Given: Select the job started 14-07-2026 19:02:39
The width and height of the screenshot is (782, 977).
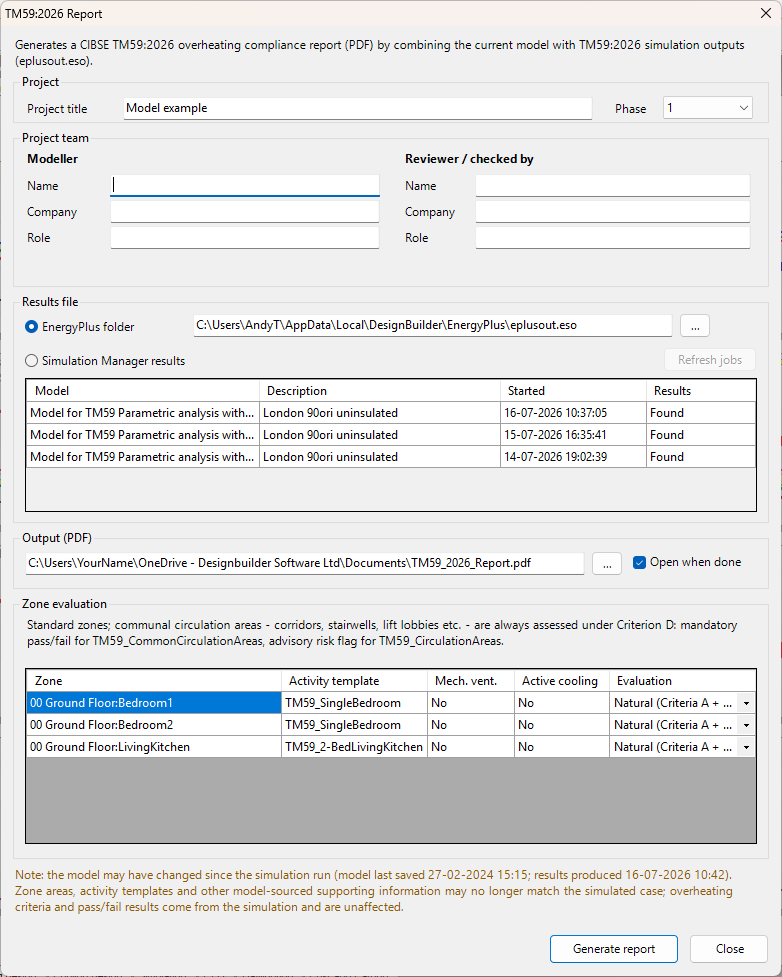Looking at the screenshot, I should coord(391,456).
